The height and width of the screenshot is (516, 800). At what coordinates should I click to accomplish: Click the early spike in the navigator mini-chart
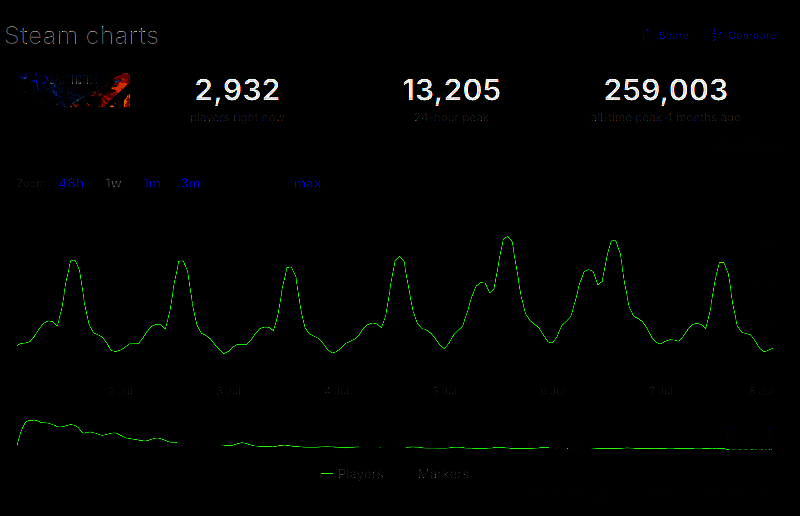click(32, 421)
